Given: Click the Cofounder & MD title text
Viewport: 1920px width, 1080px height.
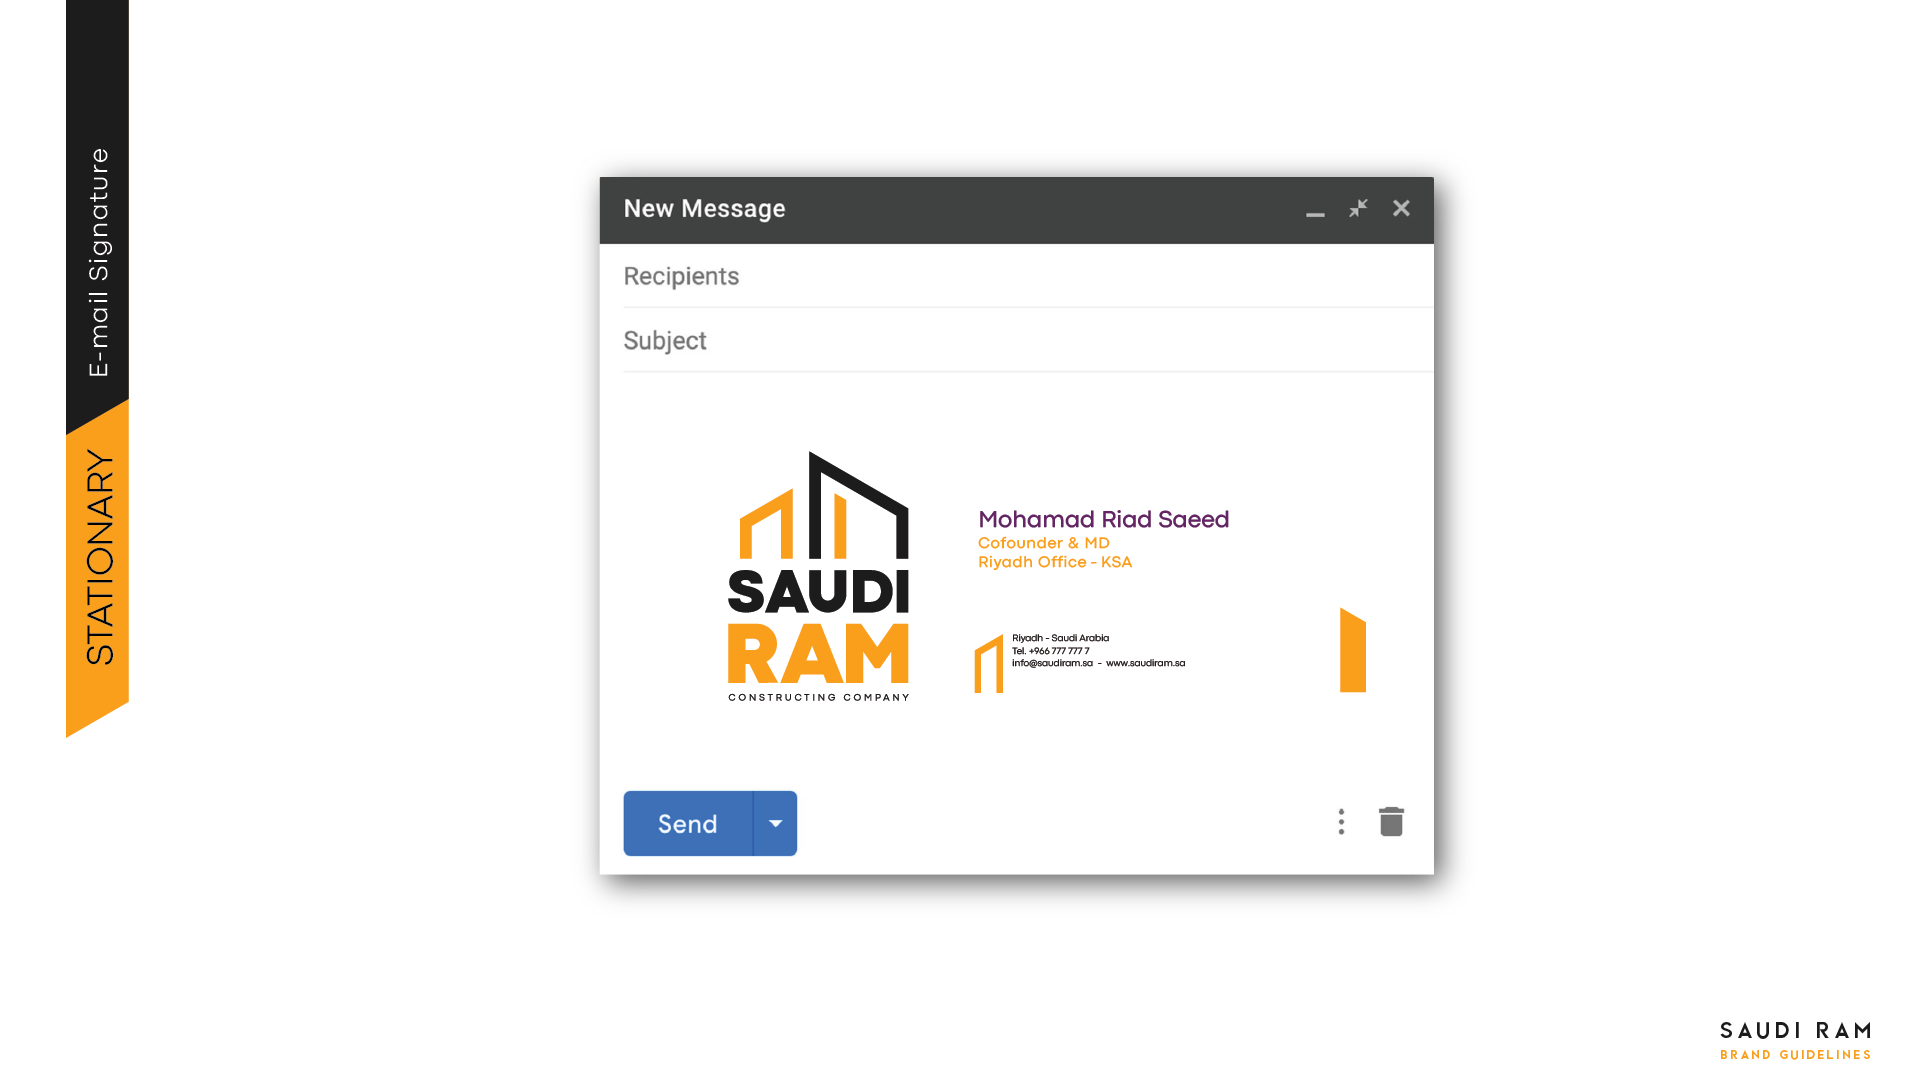Looking at the screenshot, I should [1043, 543].
